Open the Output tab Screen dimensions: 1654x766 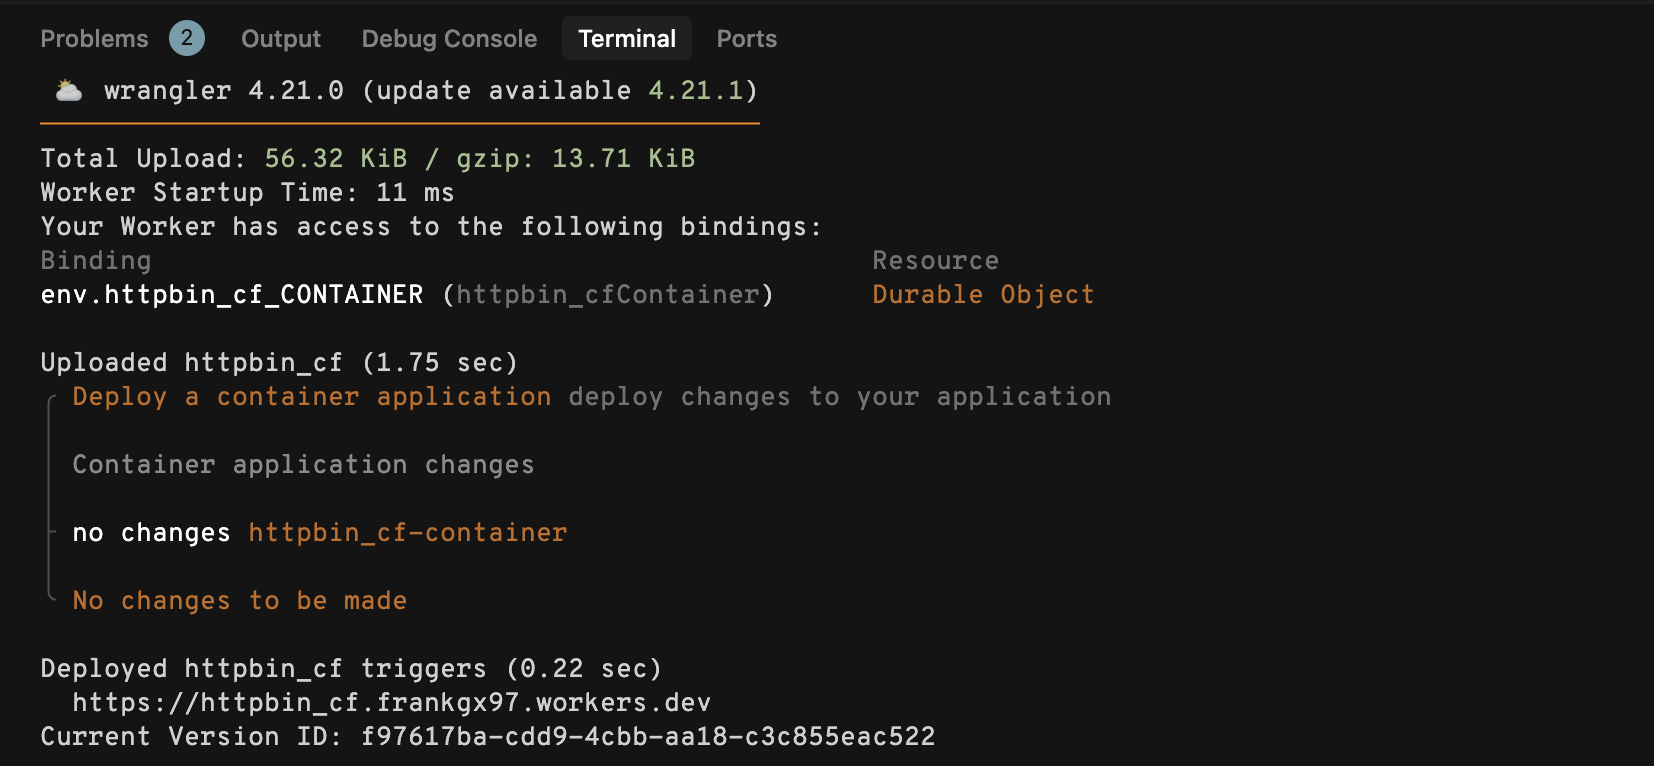[281, 39]
